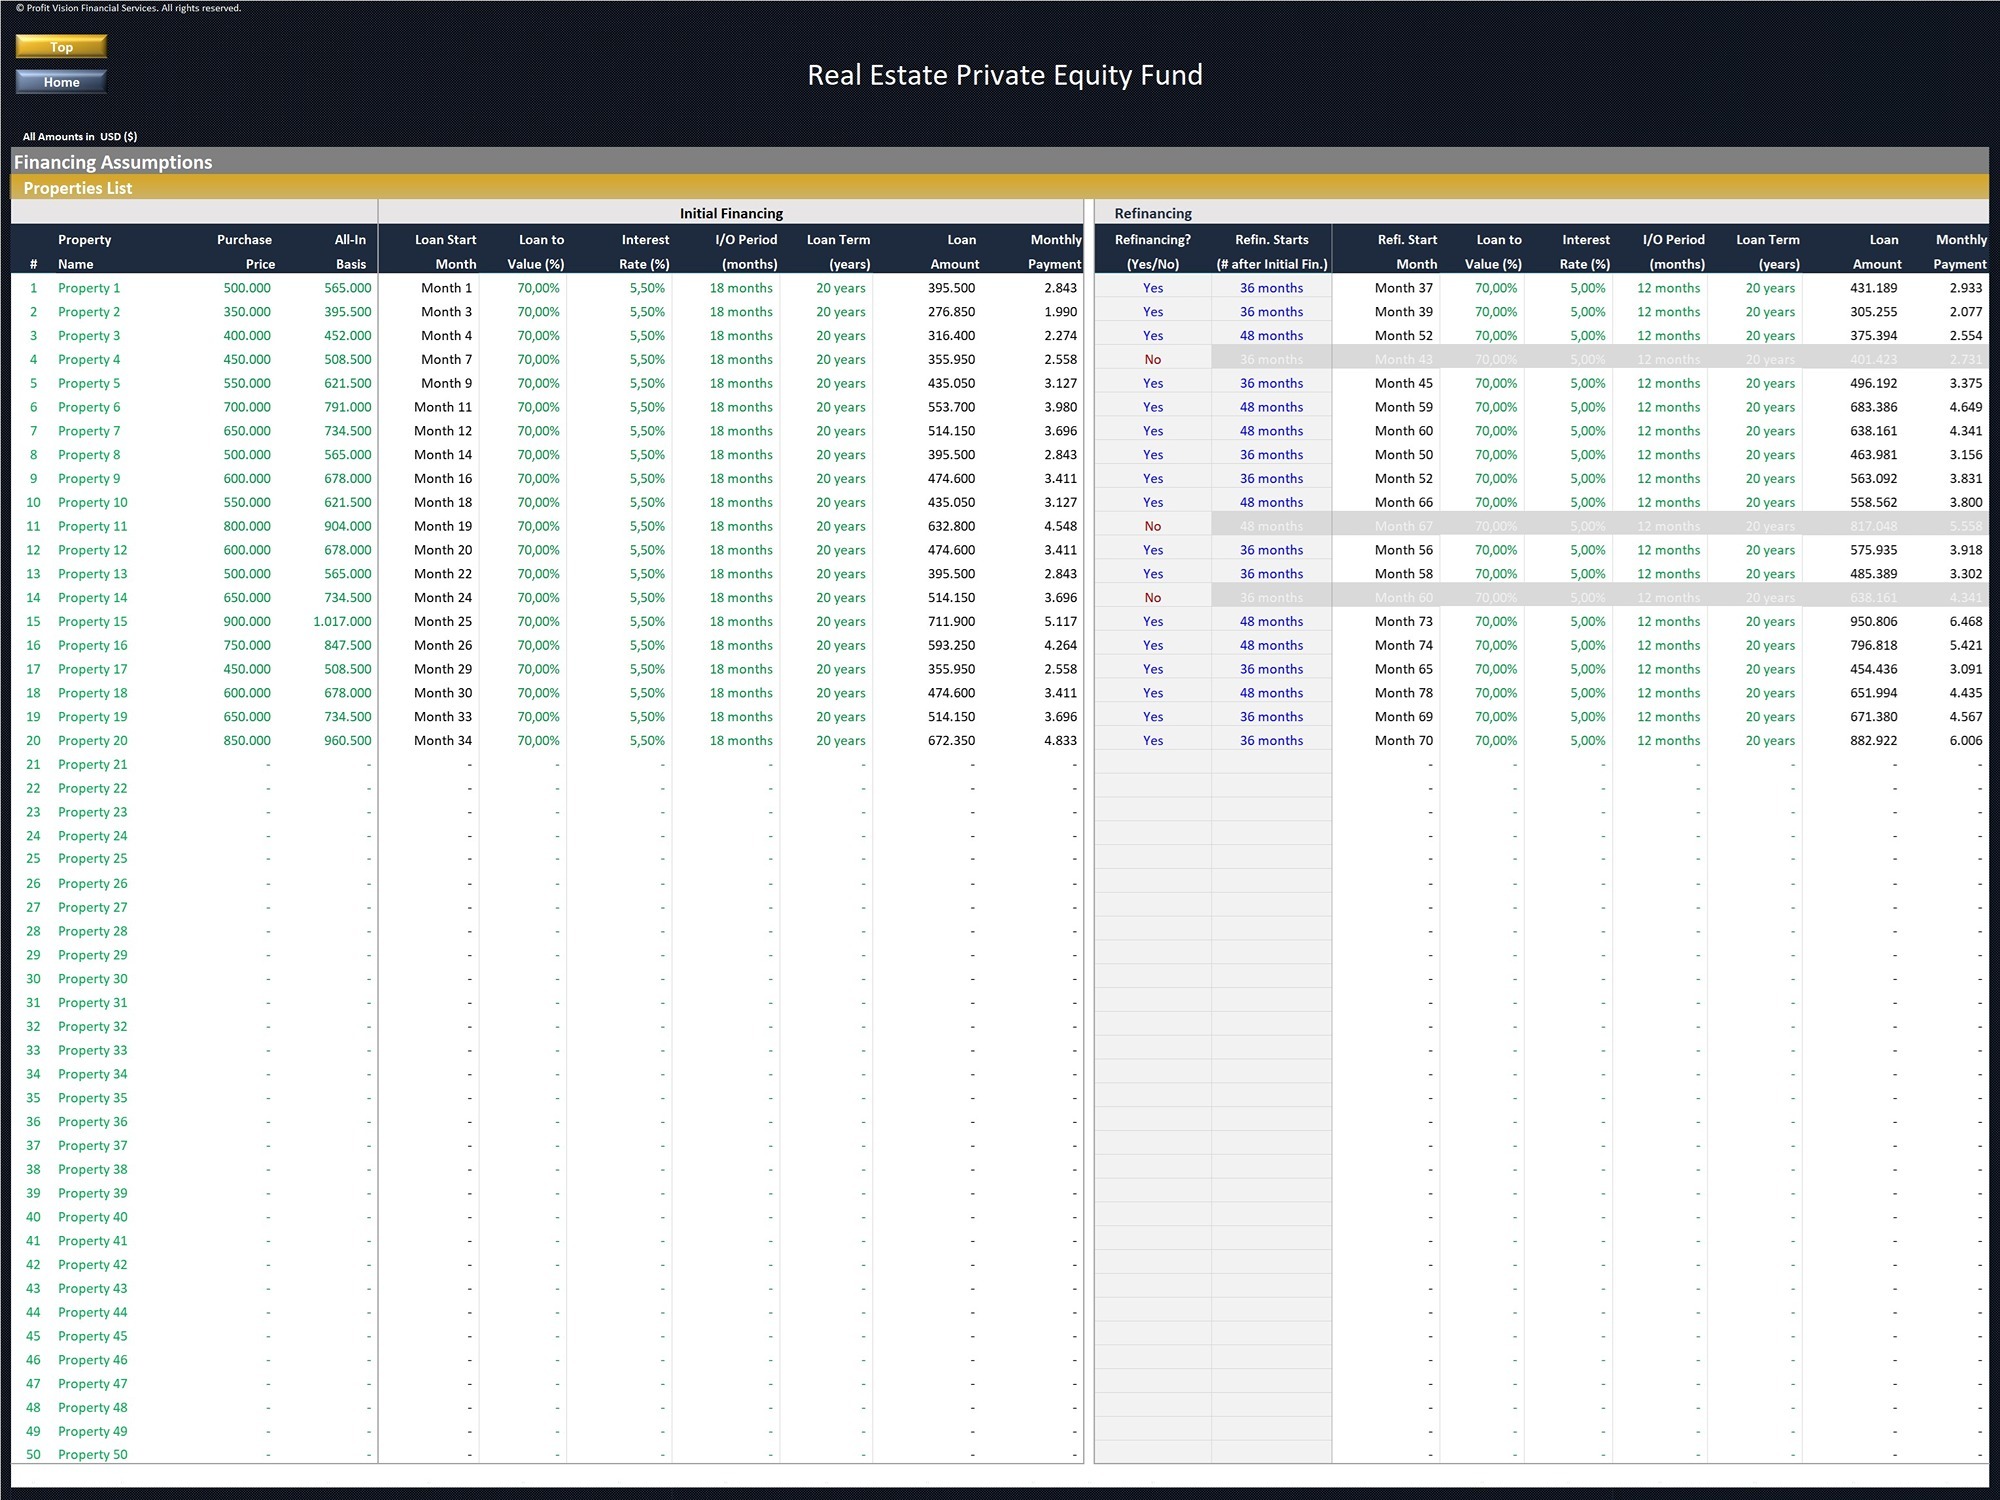Select Property 12 I/O period 18 months
This screenshot has width=2000, height=1500.
pyautogui.click(x=741, y=551)
